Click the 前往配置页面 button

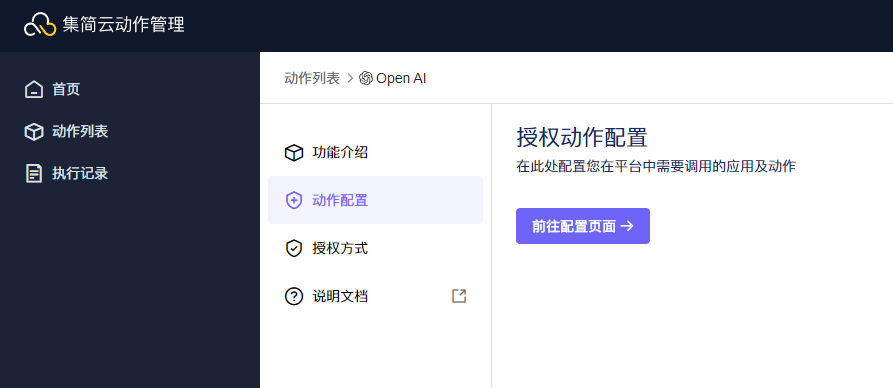(583, 226)
